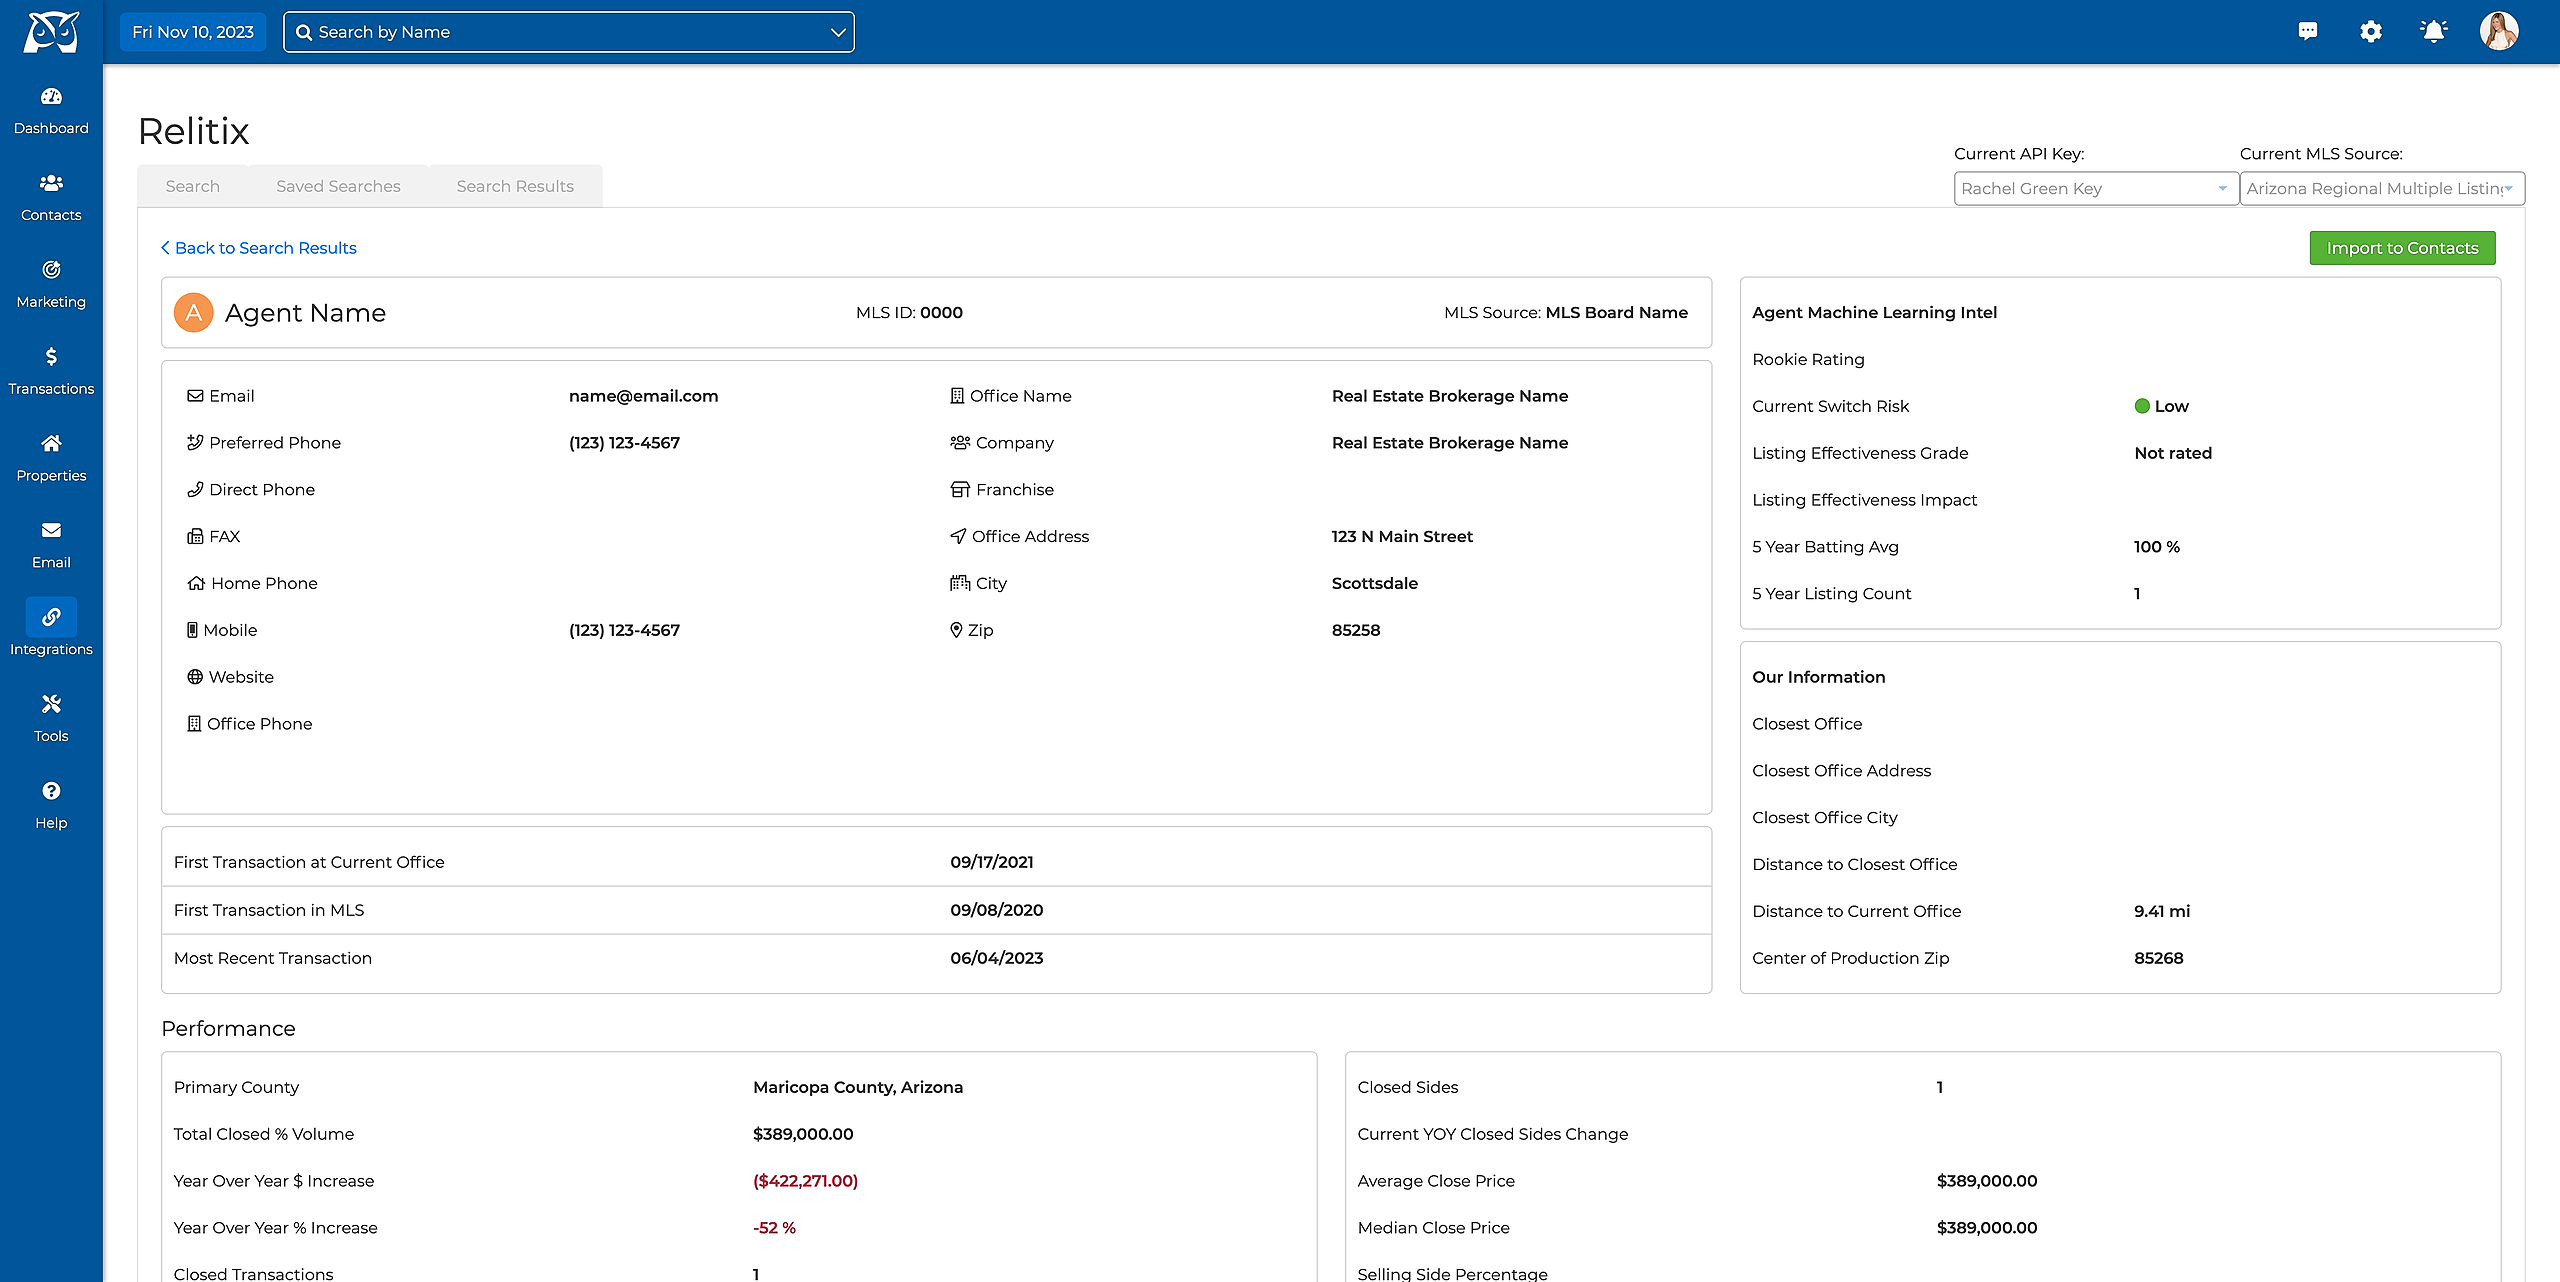Switch to the Search tab
Viewport: 2560px width, 1282px height.
click(x=193, y=186)
